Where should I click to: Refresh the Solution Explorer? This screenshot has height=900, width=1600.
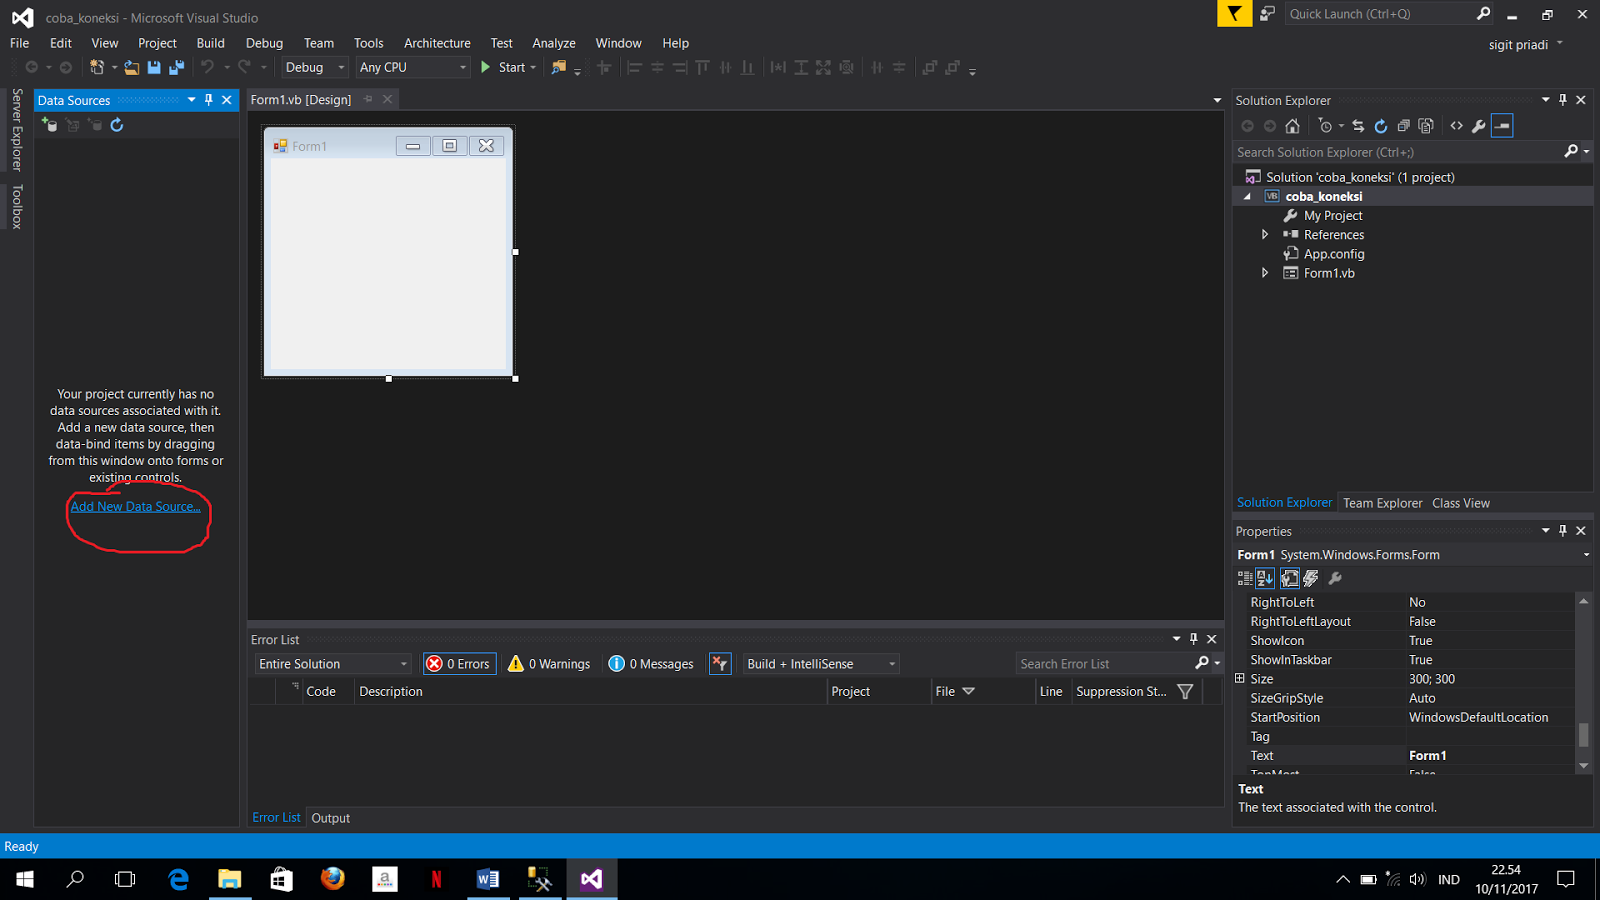coord(1381,126)
